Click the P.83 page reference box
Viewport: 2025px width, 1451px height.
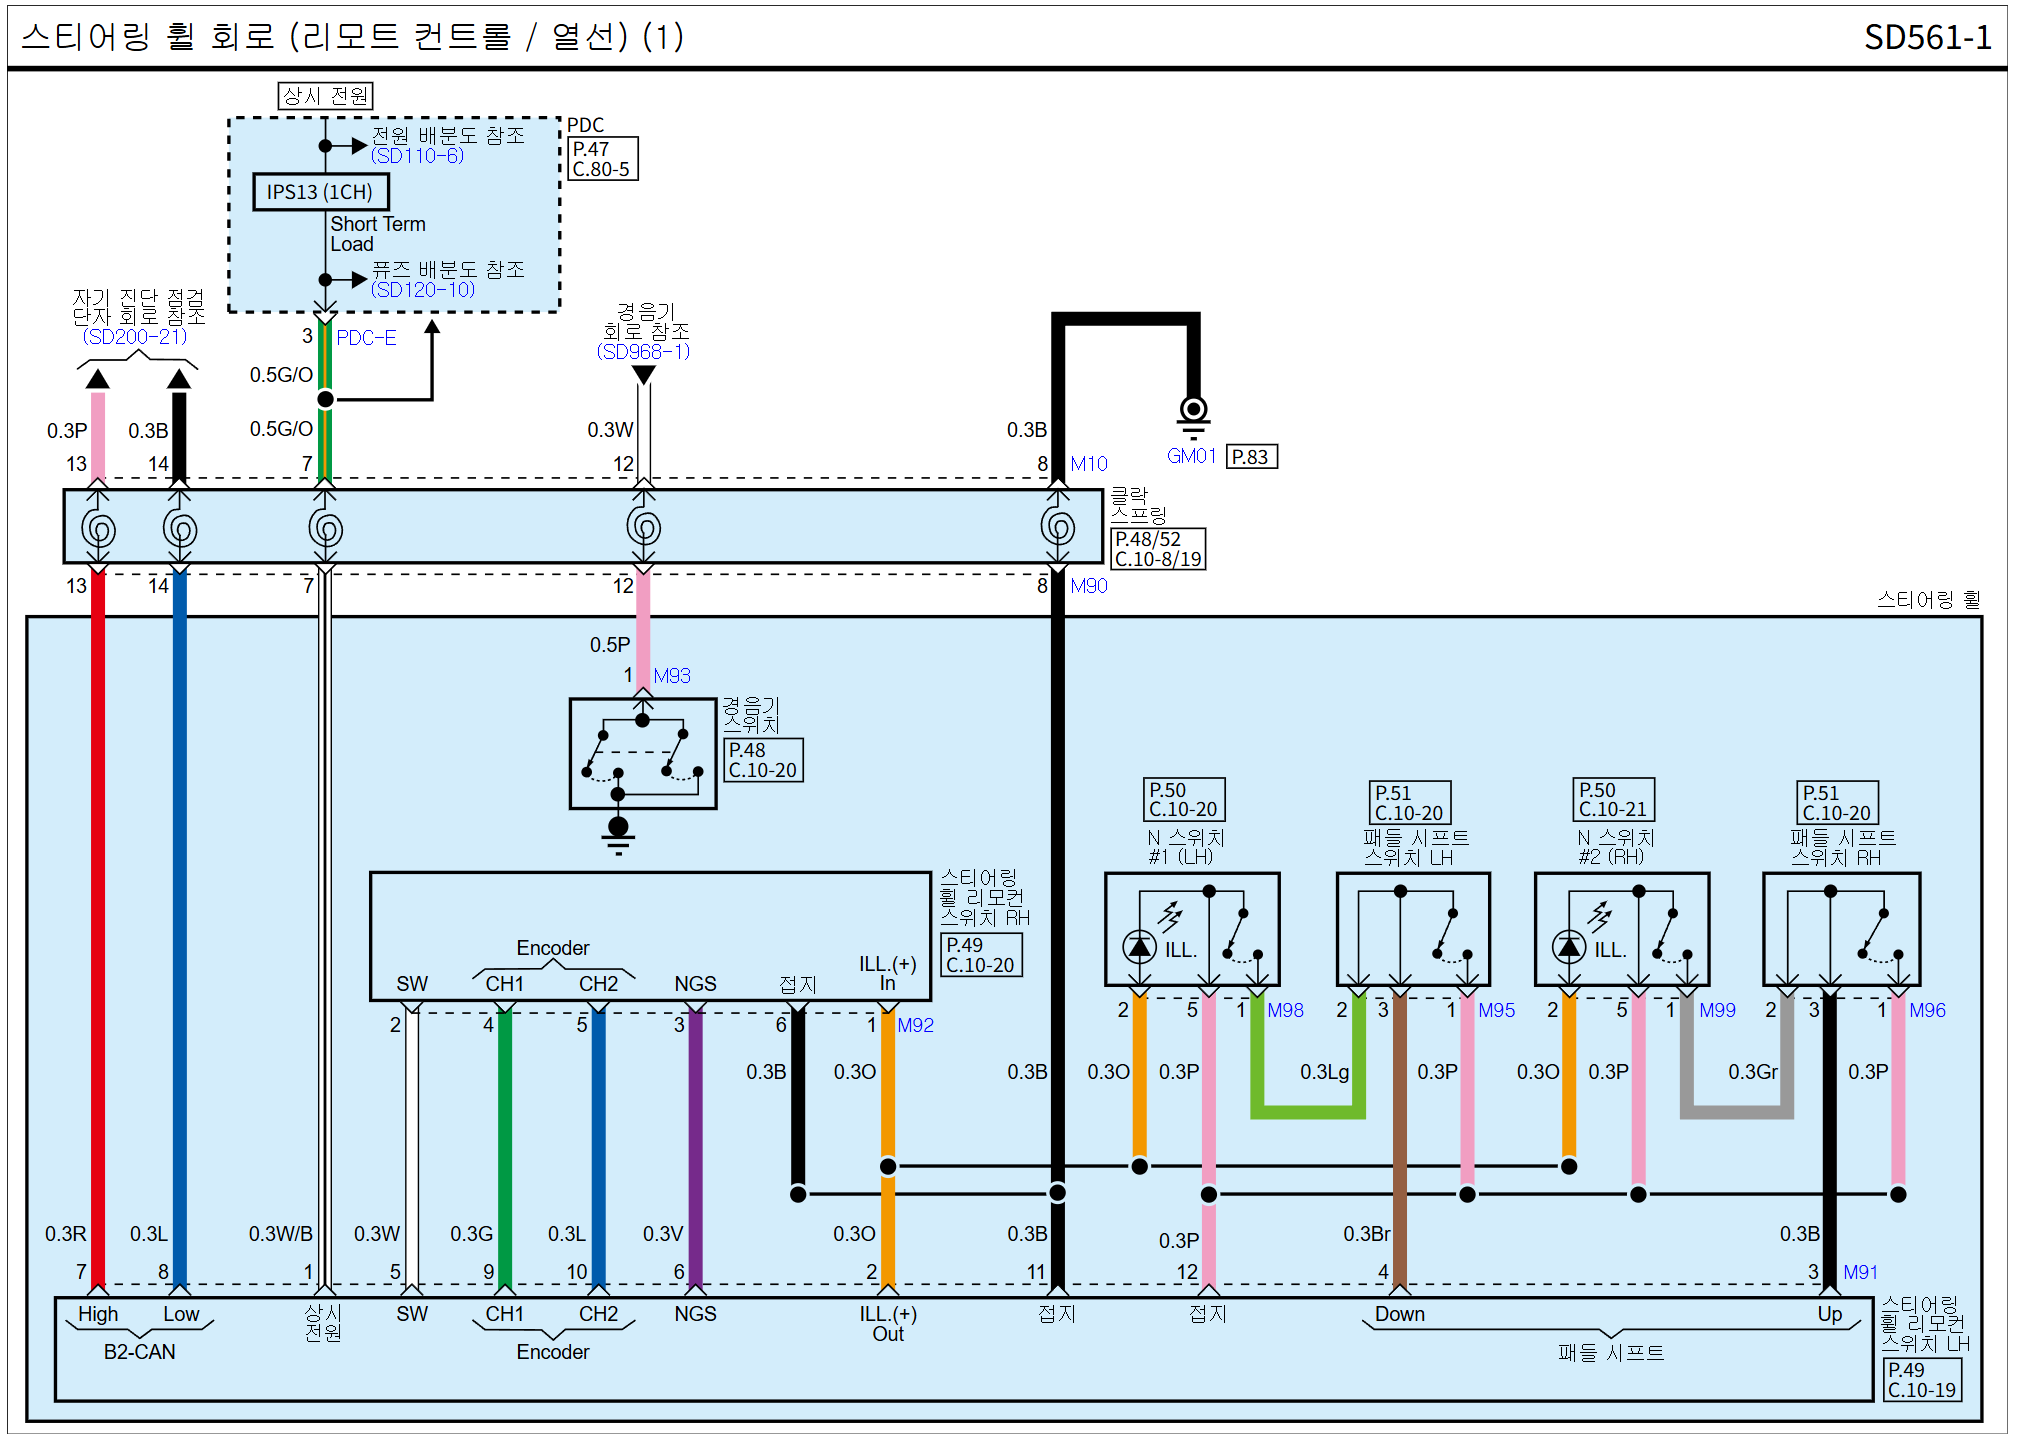click(1250, 457)
